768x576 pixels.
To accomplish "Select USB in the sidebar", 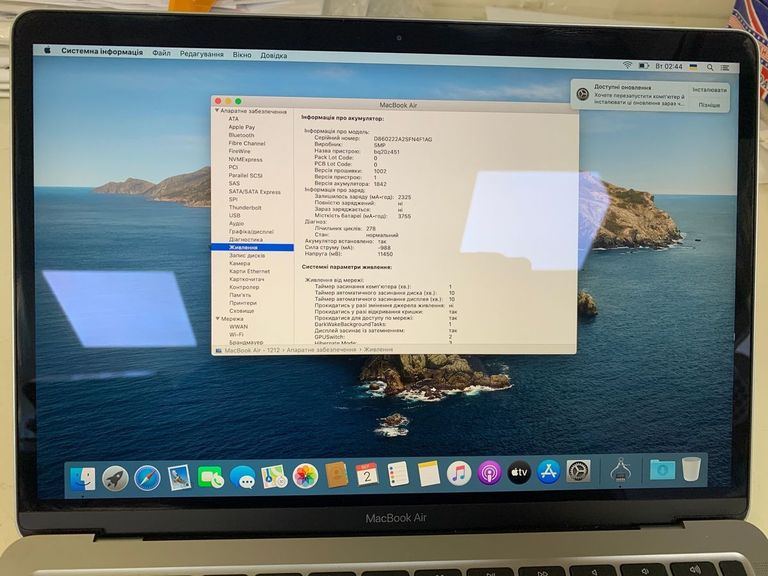I will tap(235, 216).
